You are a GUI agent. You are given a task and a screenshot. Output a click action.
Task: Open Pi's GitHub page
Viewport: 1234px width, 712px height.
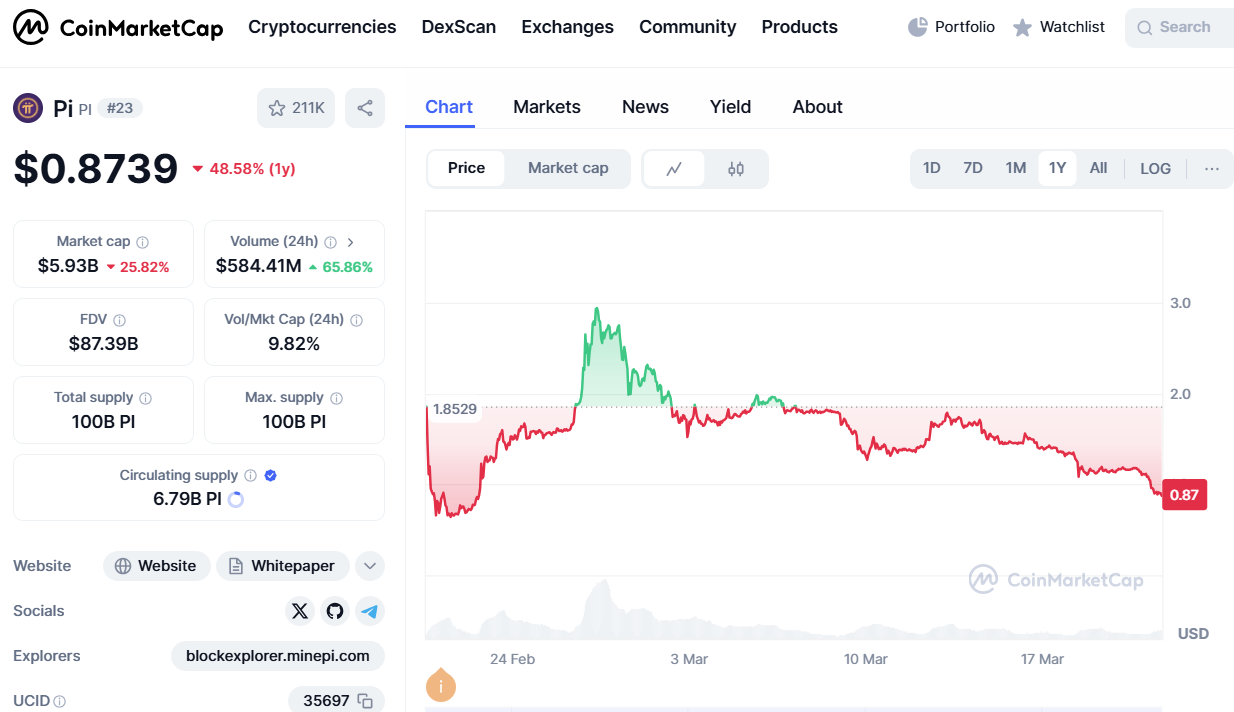(334, 611)
